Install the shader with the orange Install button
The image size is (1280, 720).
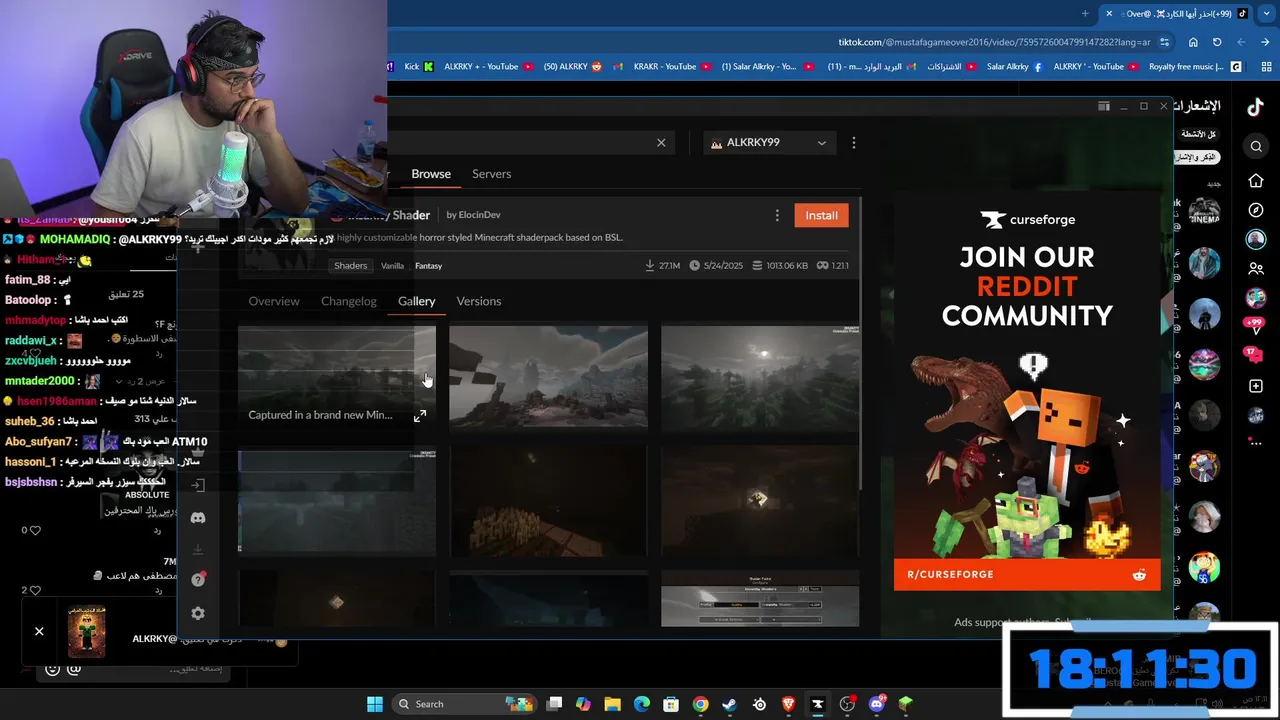click(x=821, y=215)
